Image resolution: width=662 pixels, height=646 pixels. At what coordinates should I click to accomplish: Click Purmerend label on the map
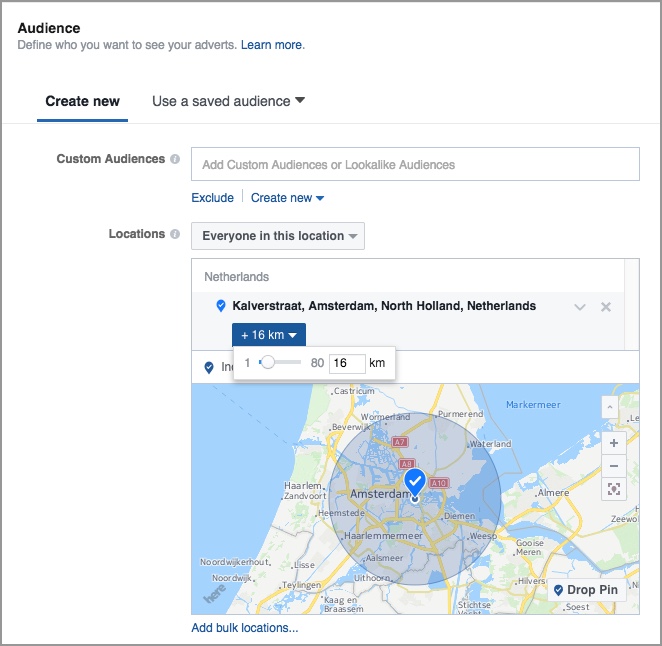[x=460, y=414]
